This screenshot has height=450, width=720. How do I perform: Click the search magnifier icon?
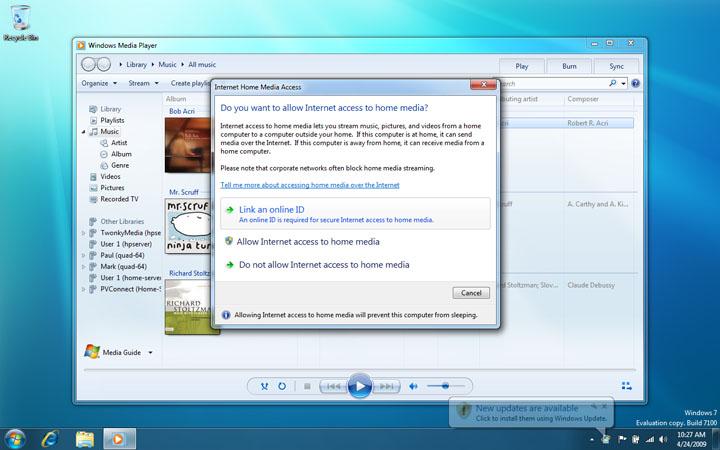pos(613,83)
